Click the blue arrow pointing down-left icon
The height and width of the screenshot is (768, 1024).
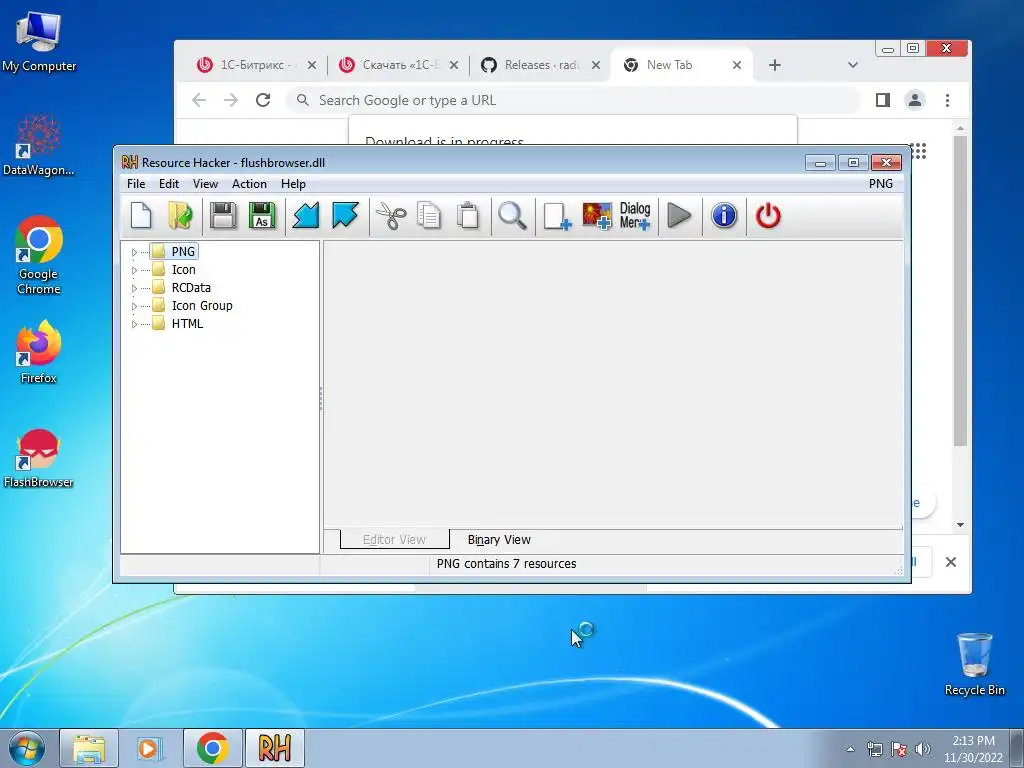[x=306, y=216]
